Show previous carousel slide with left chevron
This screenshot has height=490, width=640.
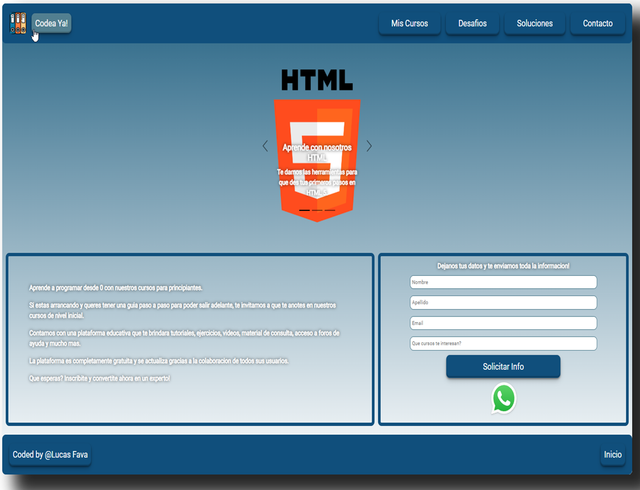coord(265,146)
